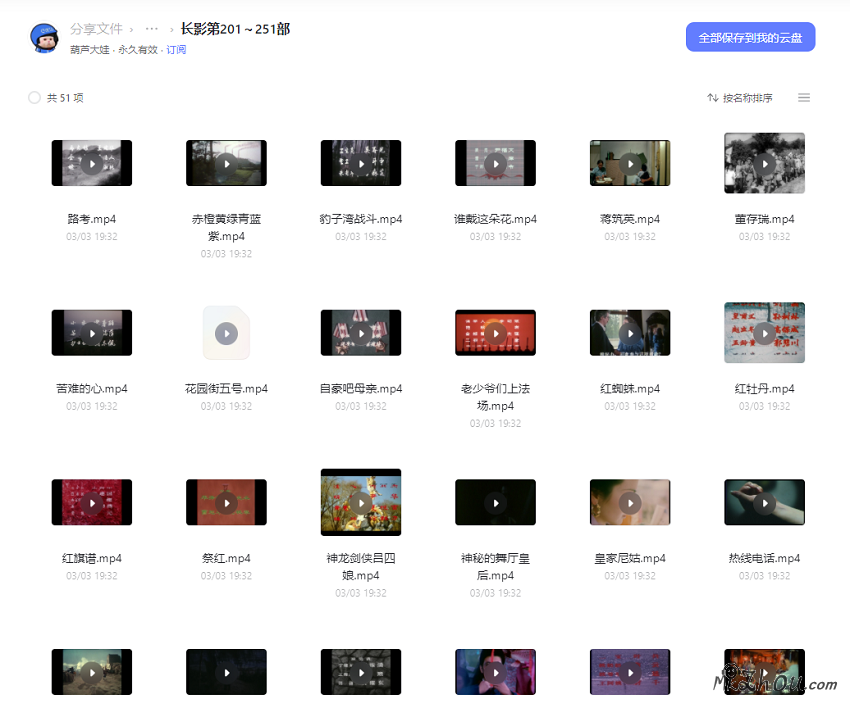Play 神秘的舞厅皇后.mp4 with its play icon
Viewport: 850px width, 708px height.
[x=495, y=502]
